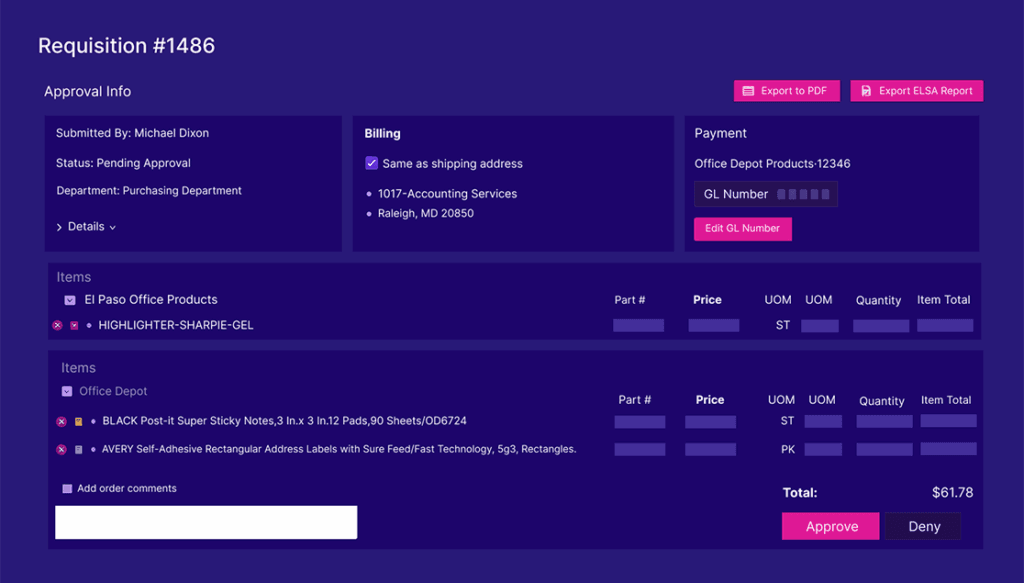Remove the BLACK Post-it Super Sticky Notes item
The width and height of the screenshot is (1024, 583).
coord(61,422)
